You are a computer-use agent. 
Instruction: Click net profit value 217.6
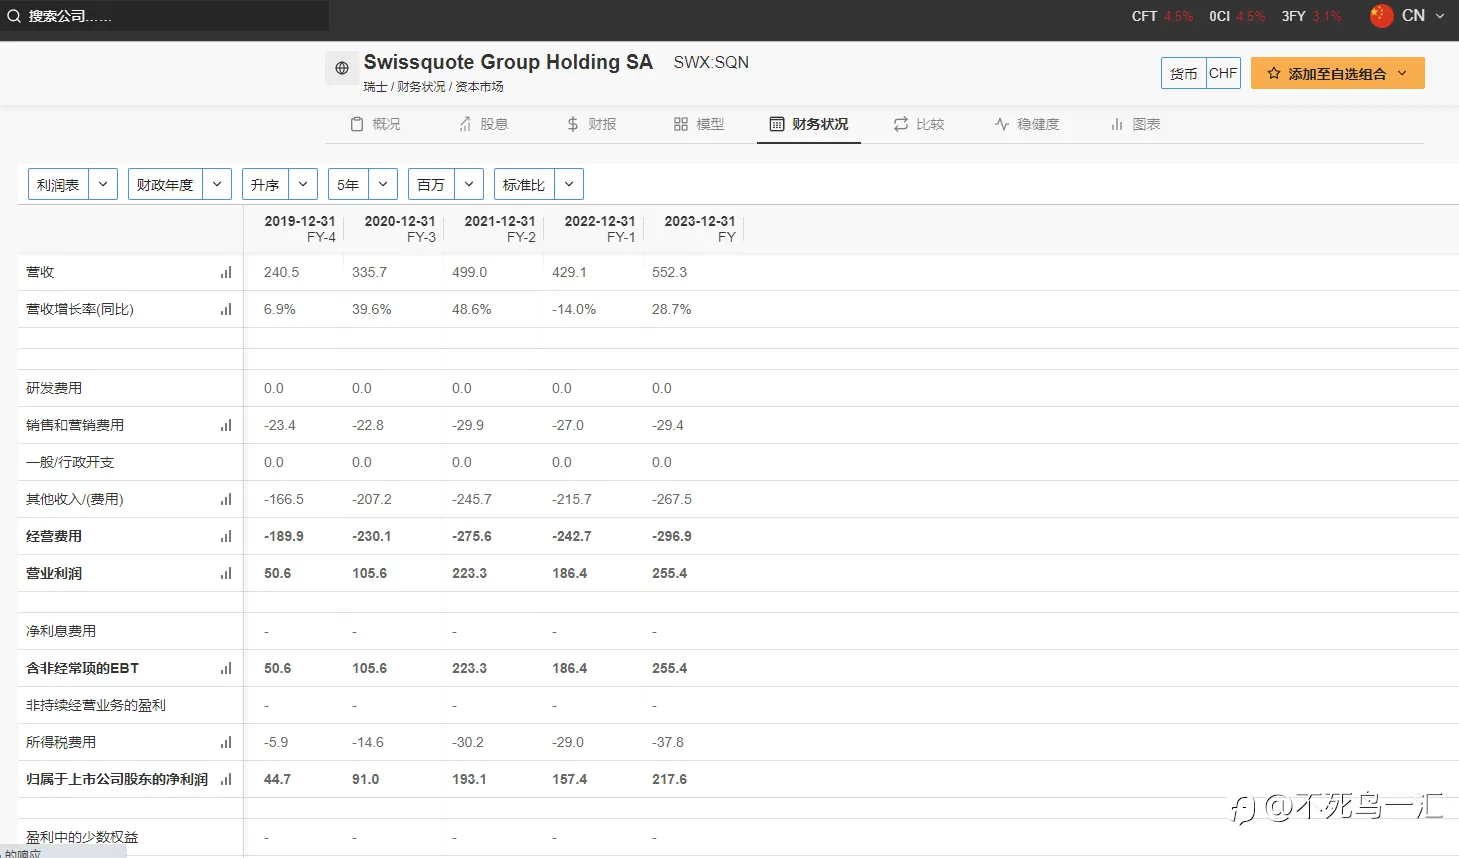point(669,779)
